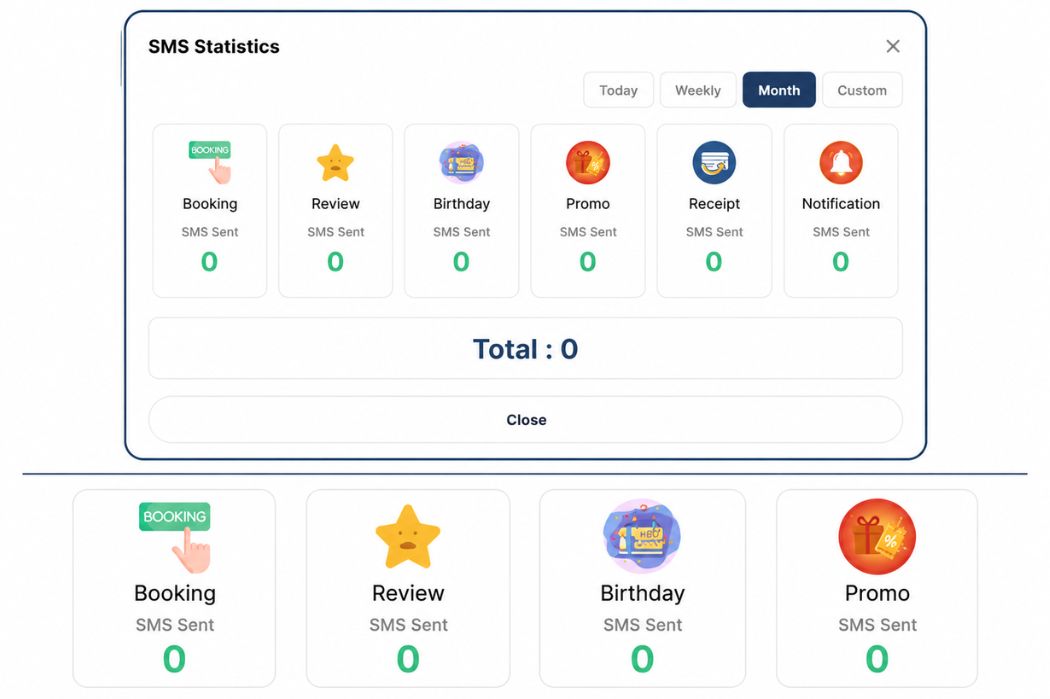
Task: Click the Notification count 0 in the dialog
Action: (x=840, y=261)
